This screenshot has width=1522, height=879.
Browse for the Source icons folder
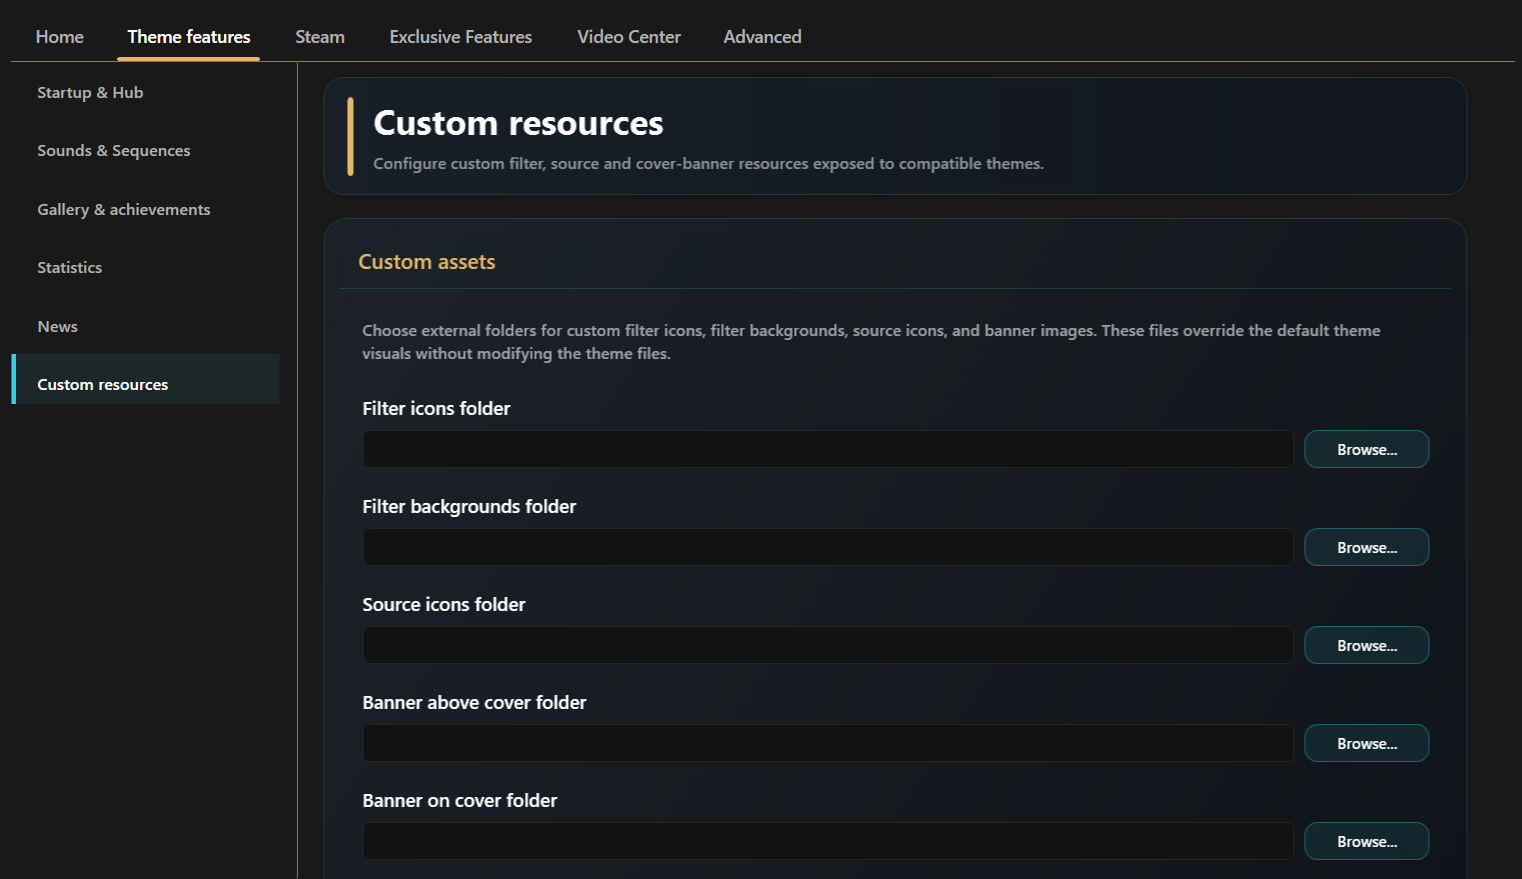(x=1367, y=645)
